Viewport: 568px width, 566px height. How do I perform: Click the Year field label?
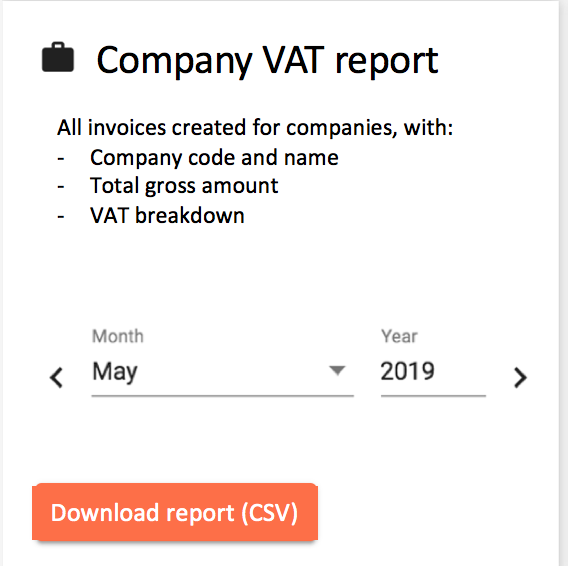(x=399, y=336)
